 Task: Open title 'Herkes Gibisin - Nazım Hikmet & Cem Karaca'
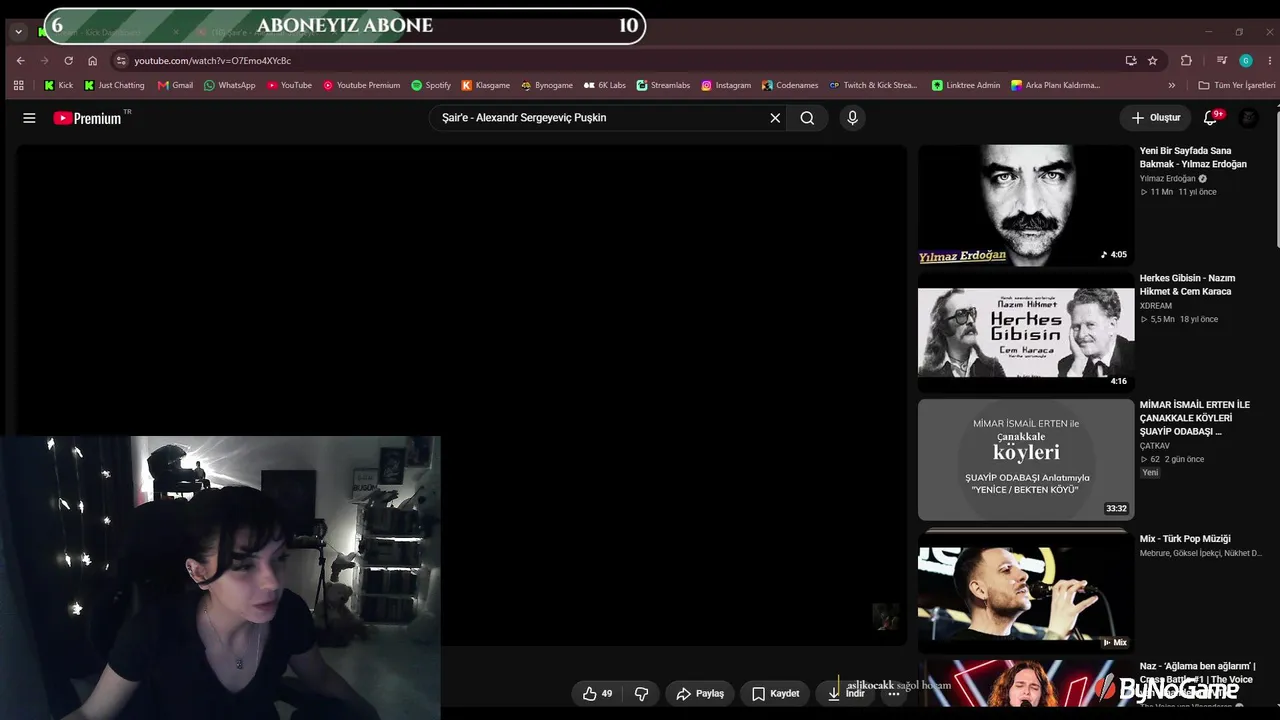click(x=1187, y=285)
